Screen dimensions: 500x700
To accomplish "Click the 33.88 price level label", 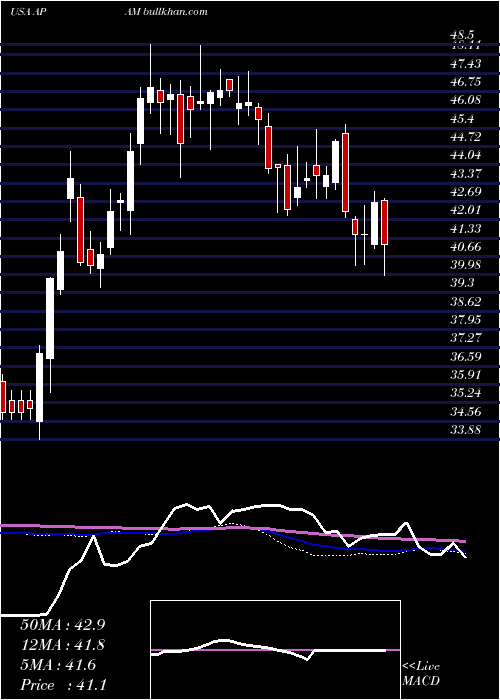I will (x=466, y=430).
